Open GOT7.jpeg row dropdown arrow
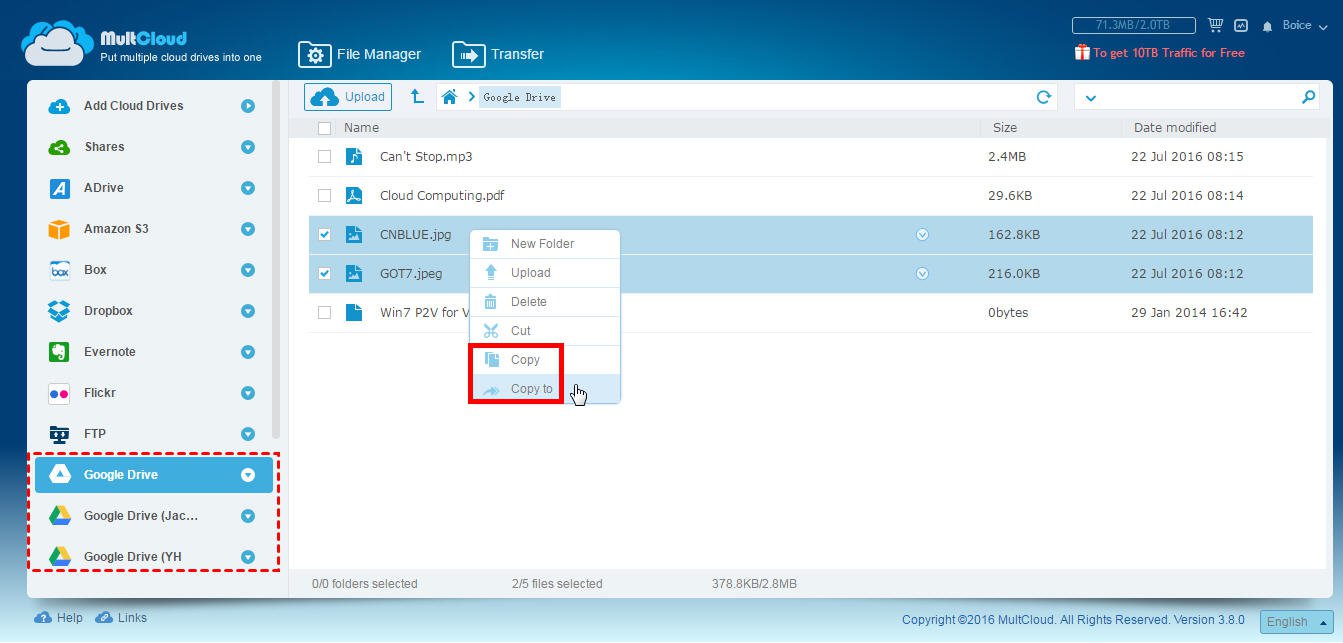1343x643 pixels. pos(922,274)
